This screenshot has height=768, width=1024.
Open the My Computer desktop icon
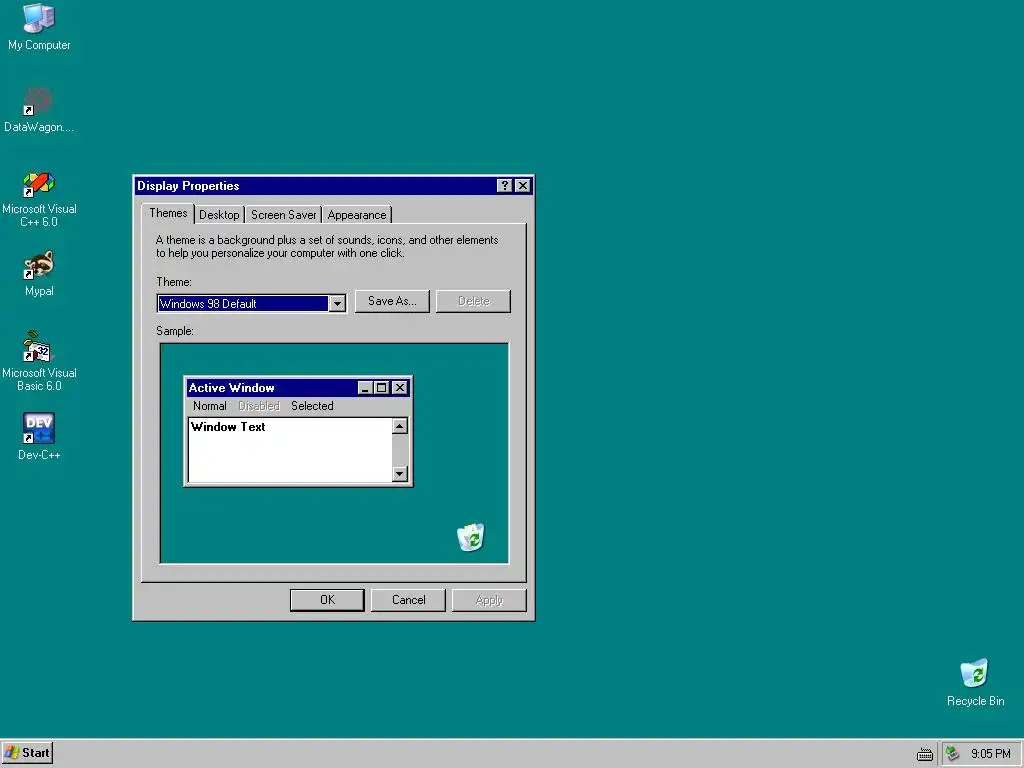click(x=39, y=27)
